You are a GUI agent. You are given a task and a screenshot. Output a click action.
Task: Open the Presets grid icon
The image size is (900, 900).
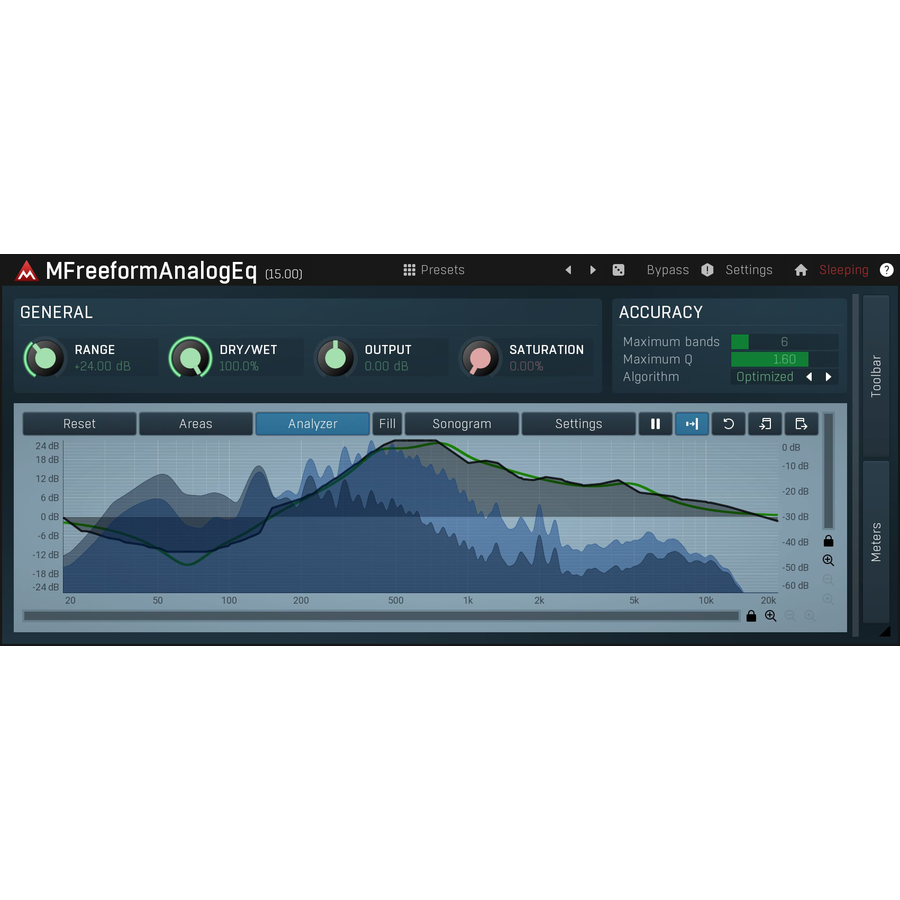[x=409, y=270]
